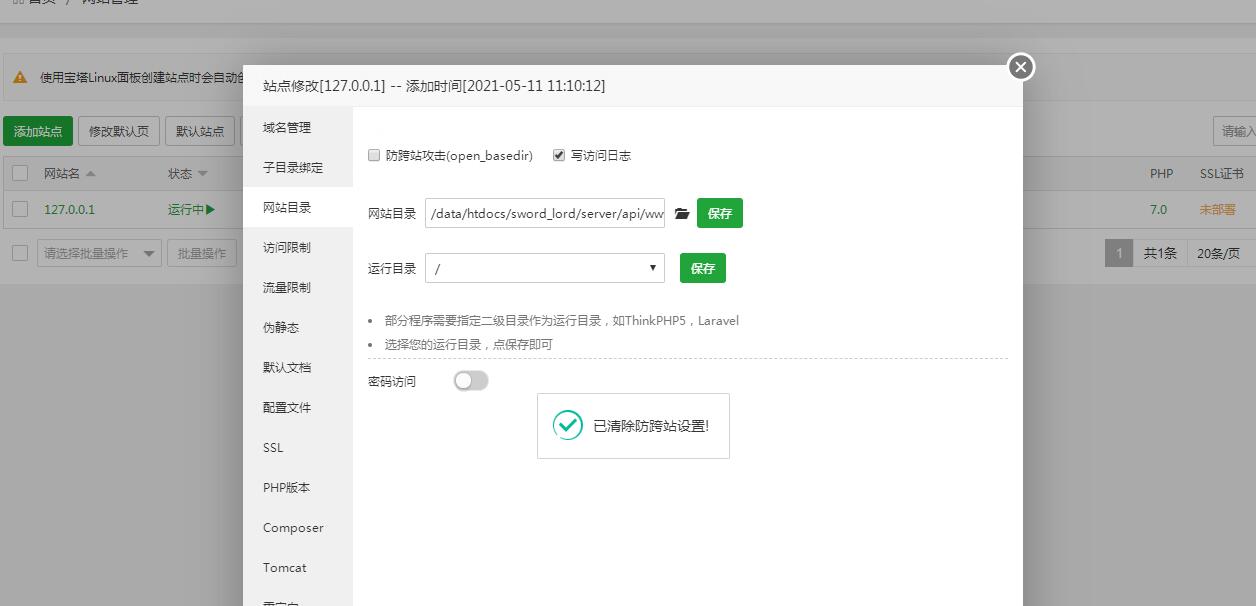Open the 运行目录 dropdown
The image size is (1256, 606).
click(545, 268)
